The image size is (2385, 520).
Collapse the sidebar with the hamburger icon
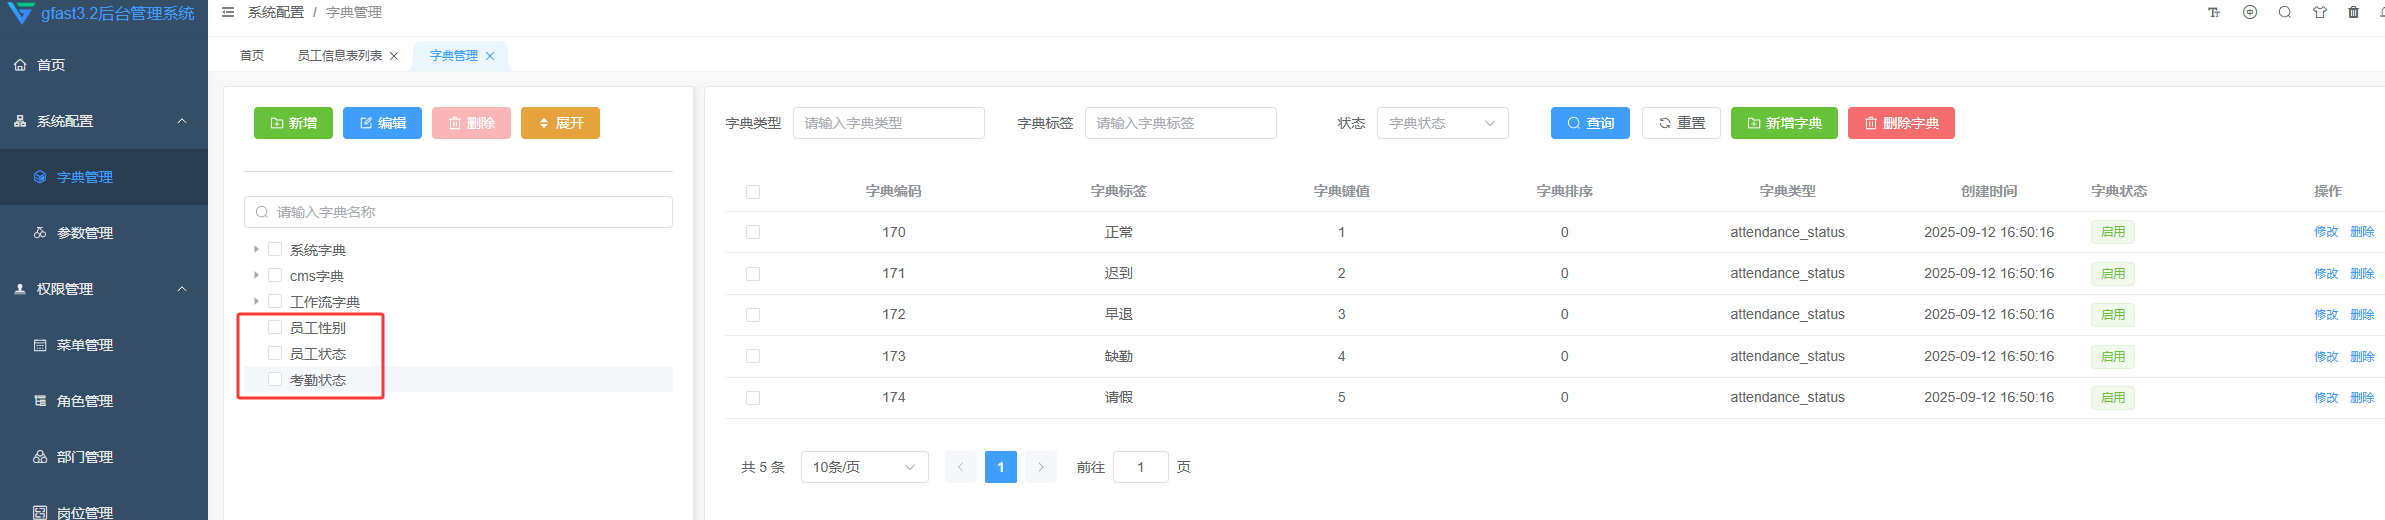[228, 13]
